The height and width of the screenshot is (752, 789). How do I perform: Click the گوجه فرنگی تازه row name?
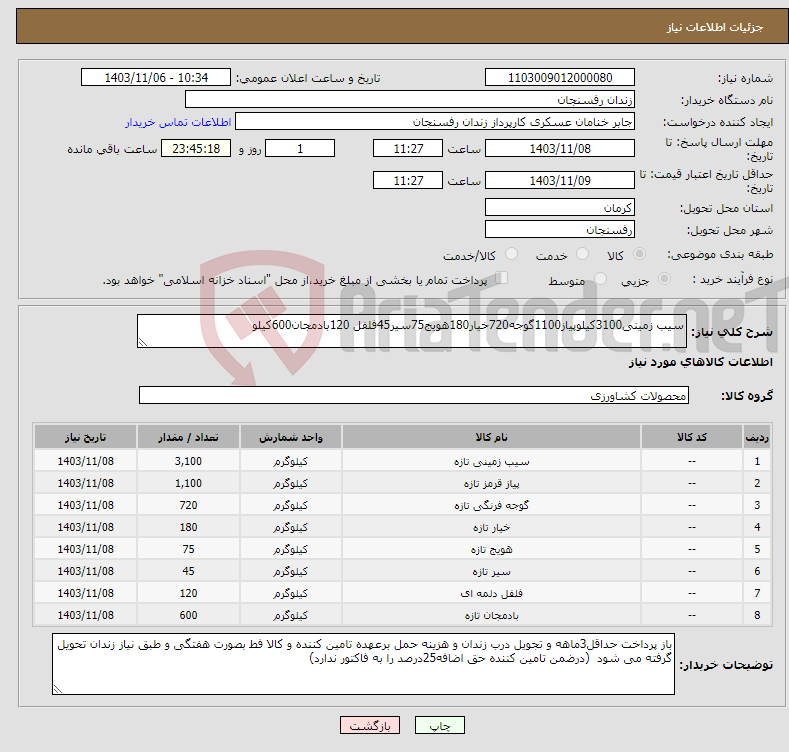coord(491,505)
